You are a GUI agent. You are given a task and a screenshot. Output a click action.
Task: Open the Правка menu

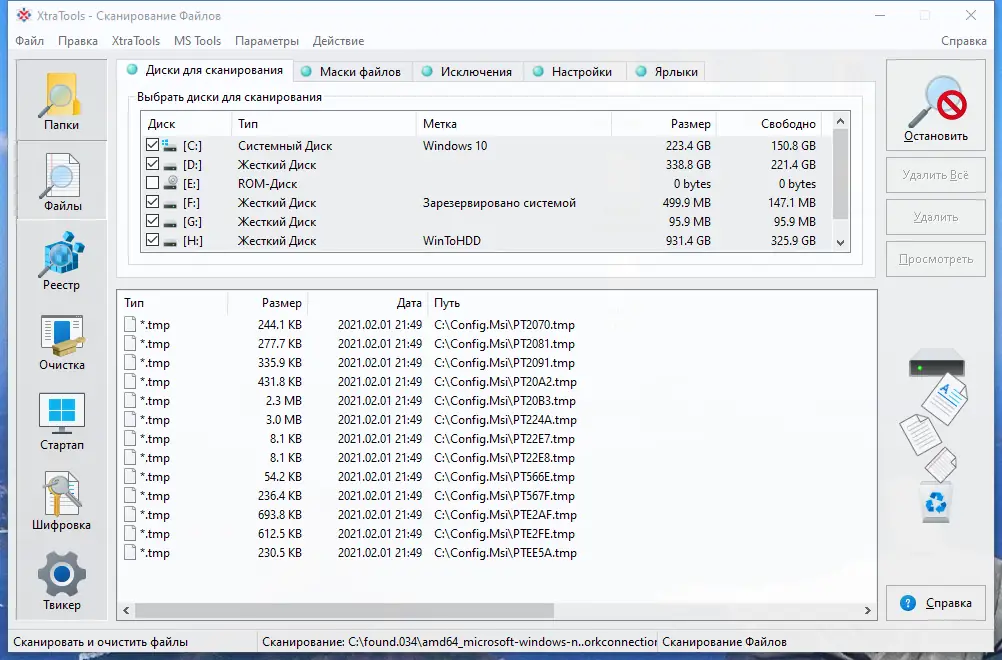click(x=78, y=41)
